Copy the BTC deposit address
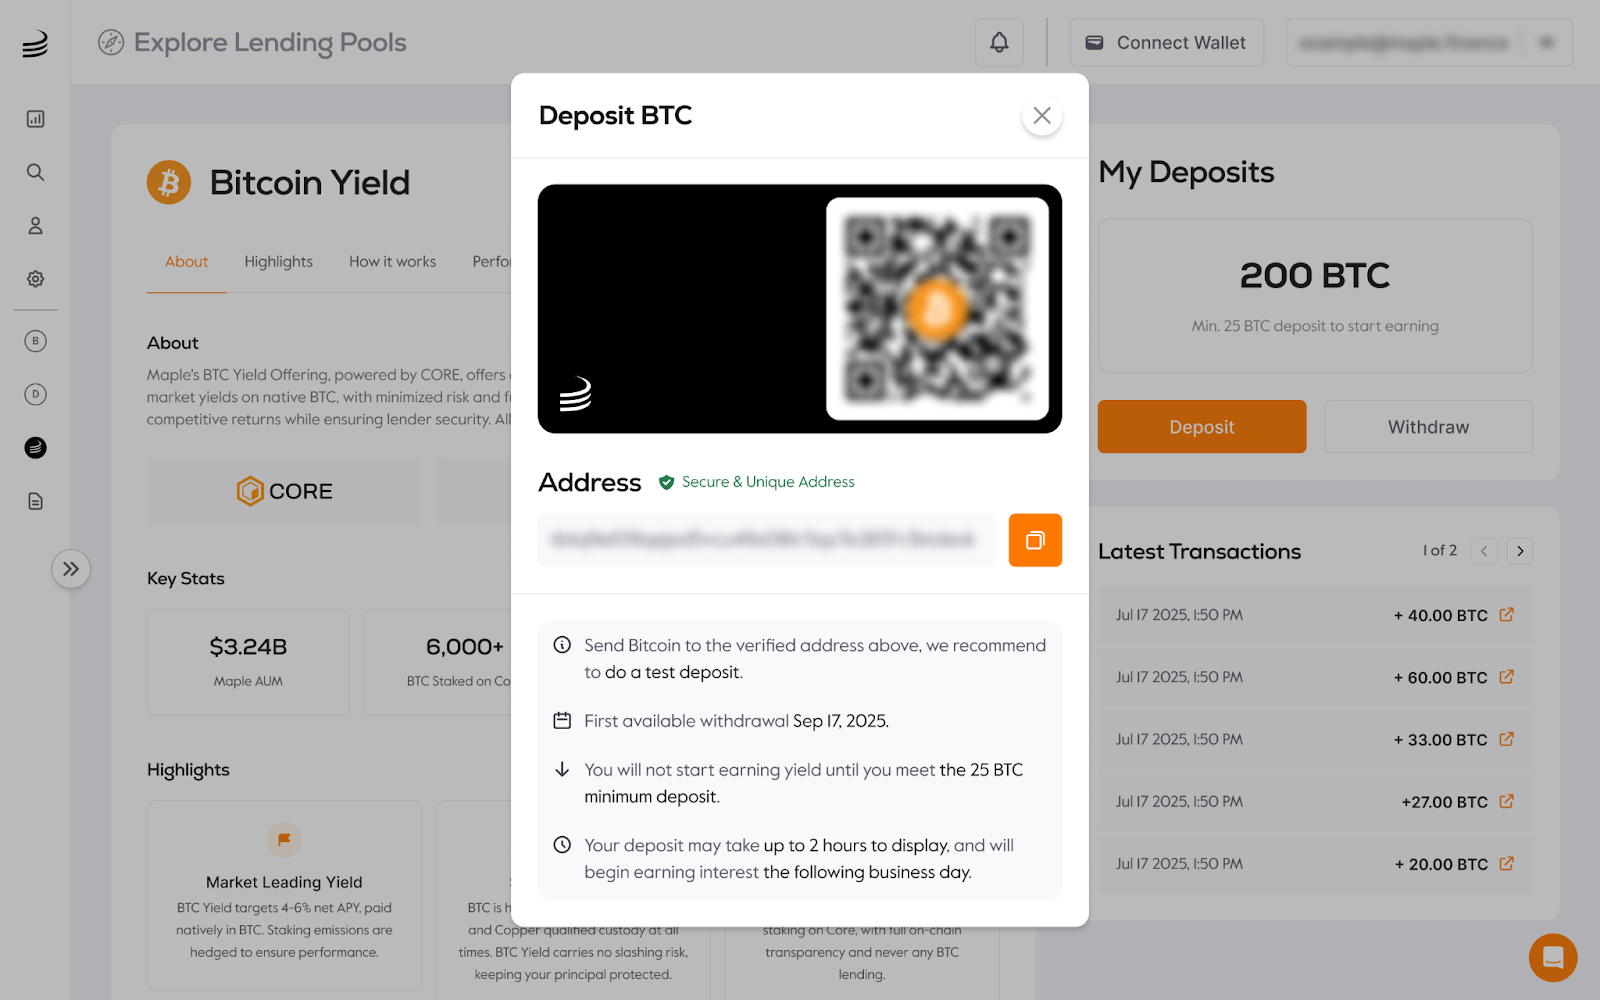 [x=1035, y=540]
